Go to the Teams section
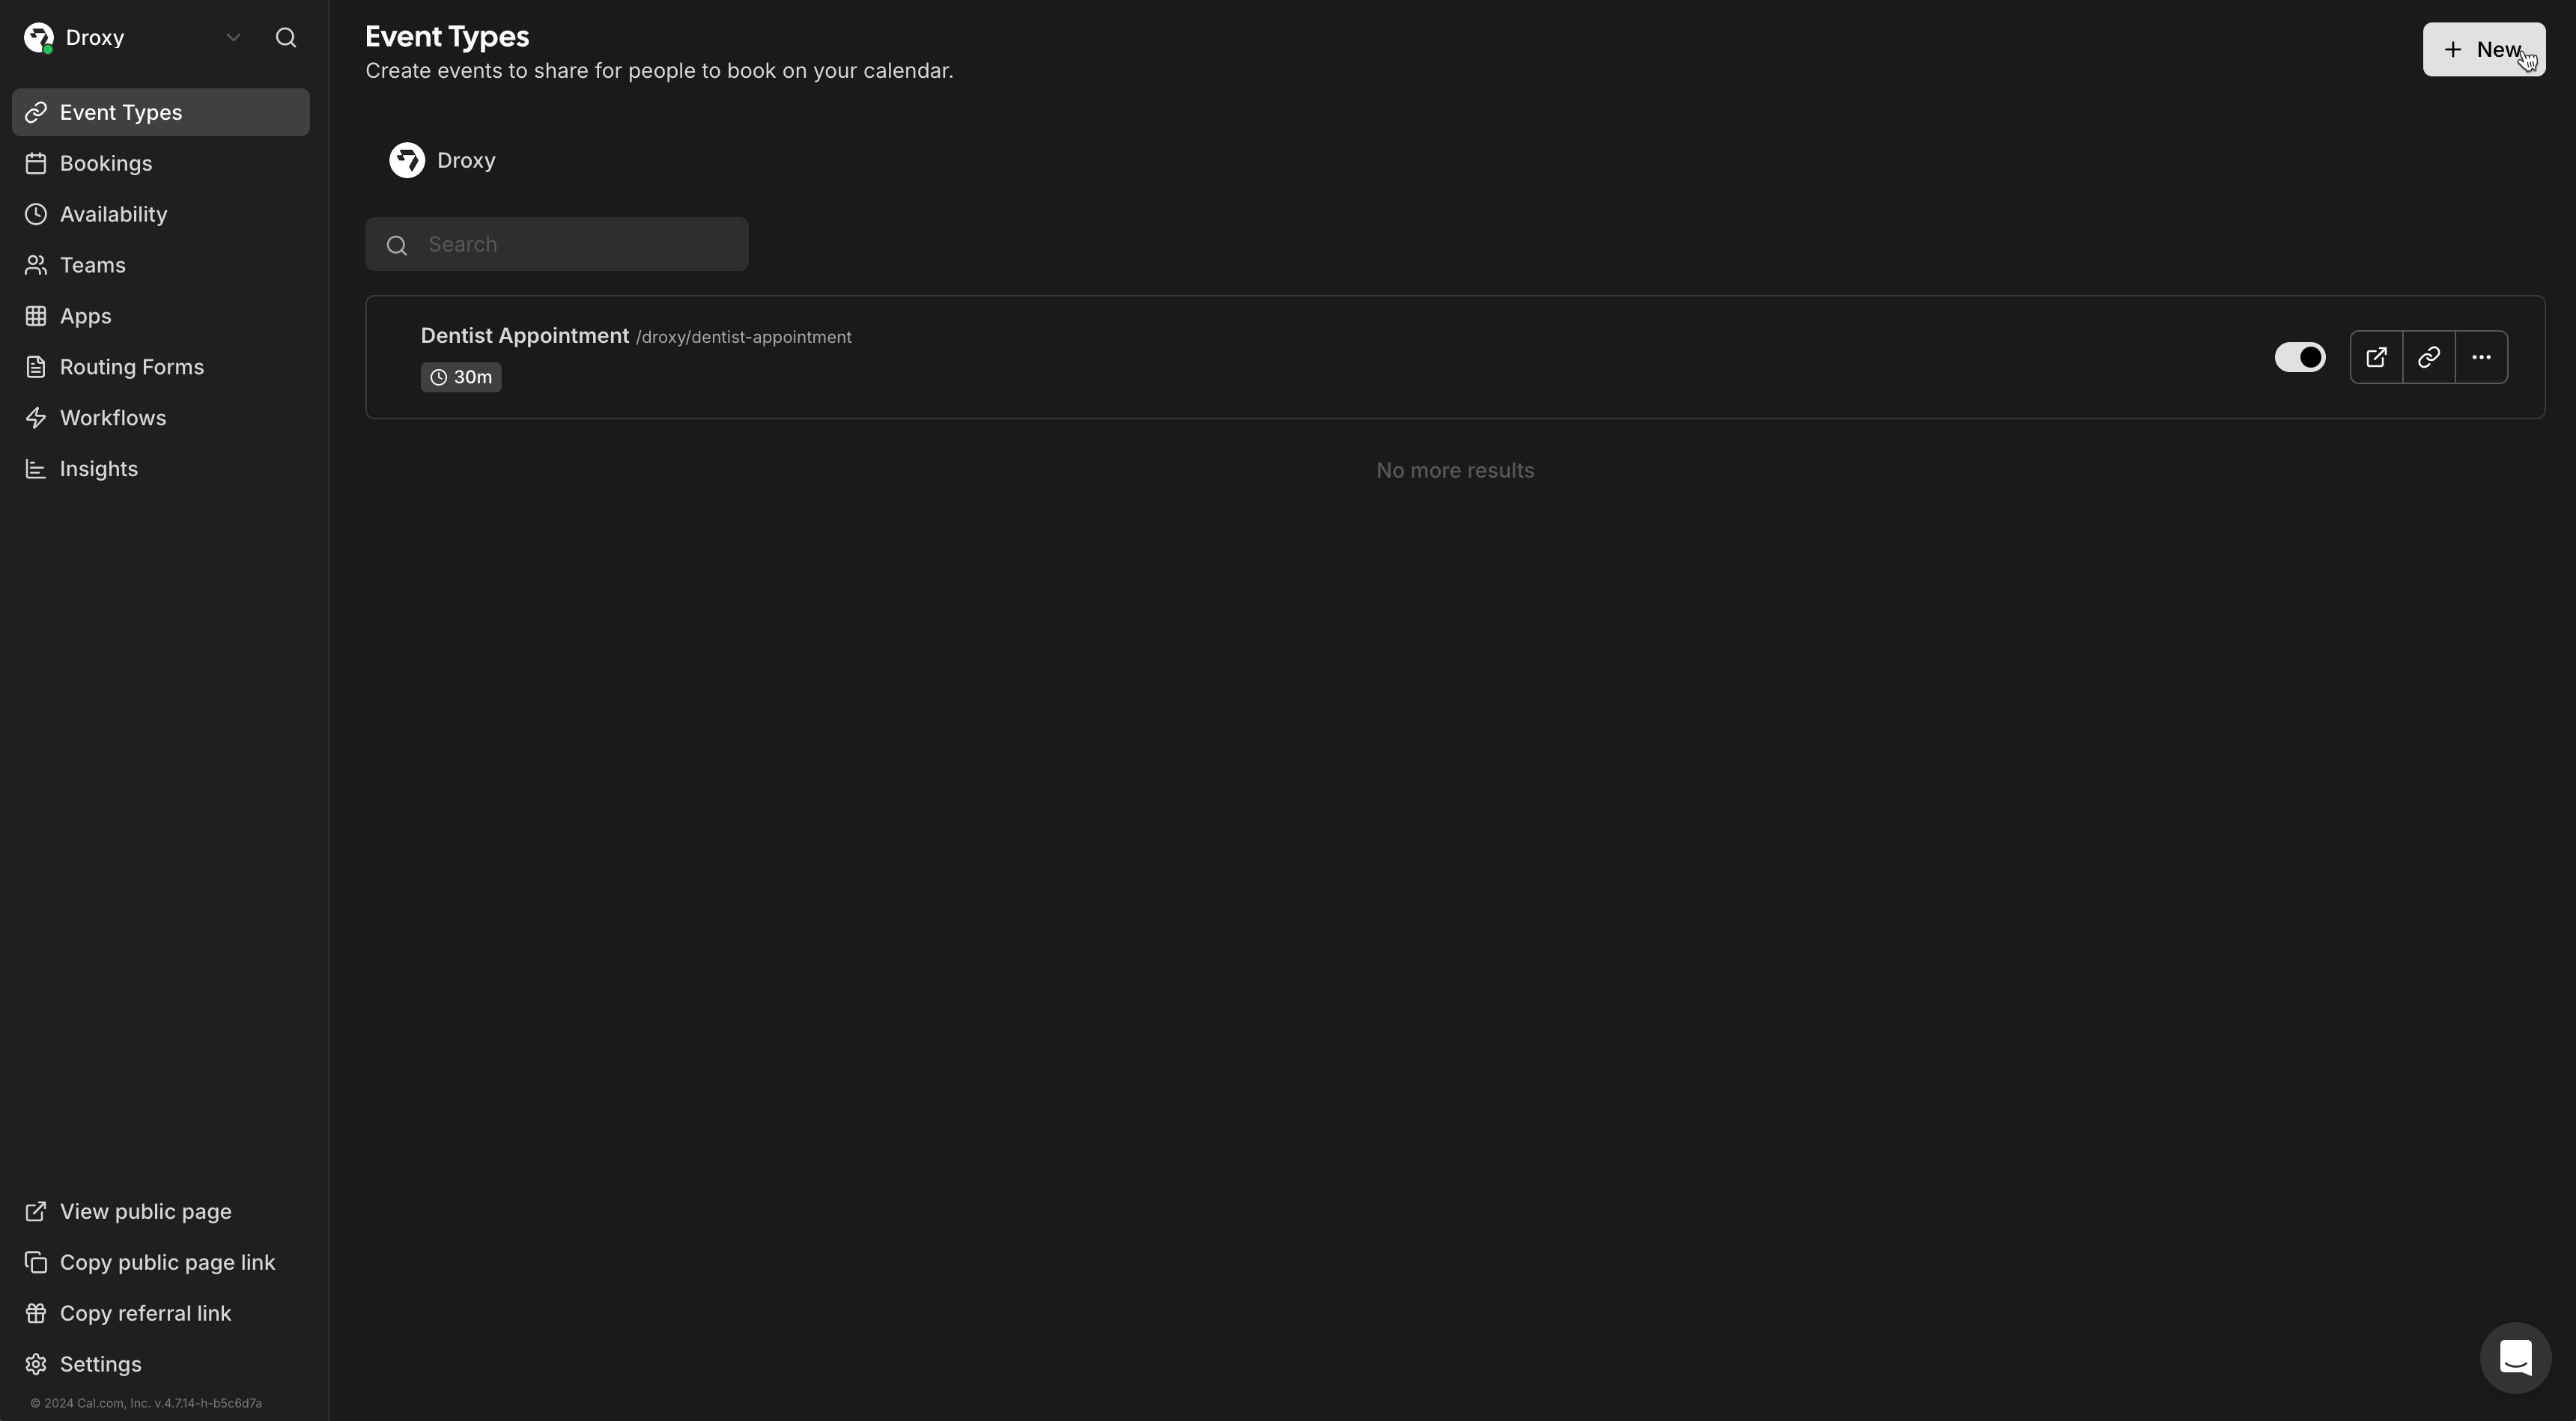Screen dimensions: 2576x1421 pos(91,265)
